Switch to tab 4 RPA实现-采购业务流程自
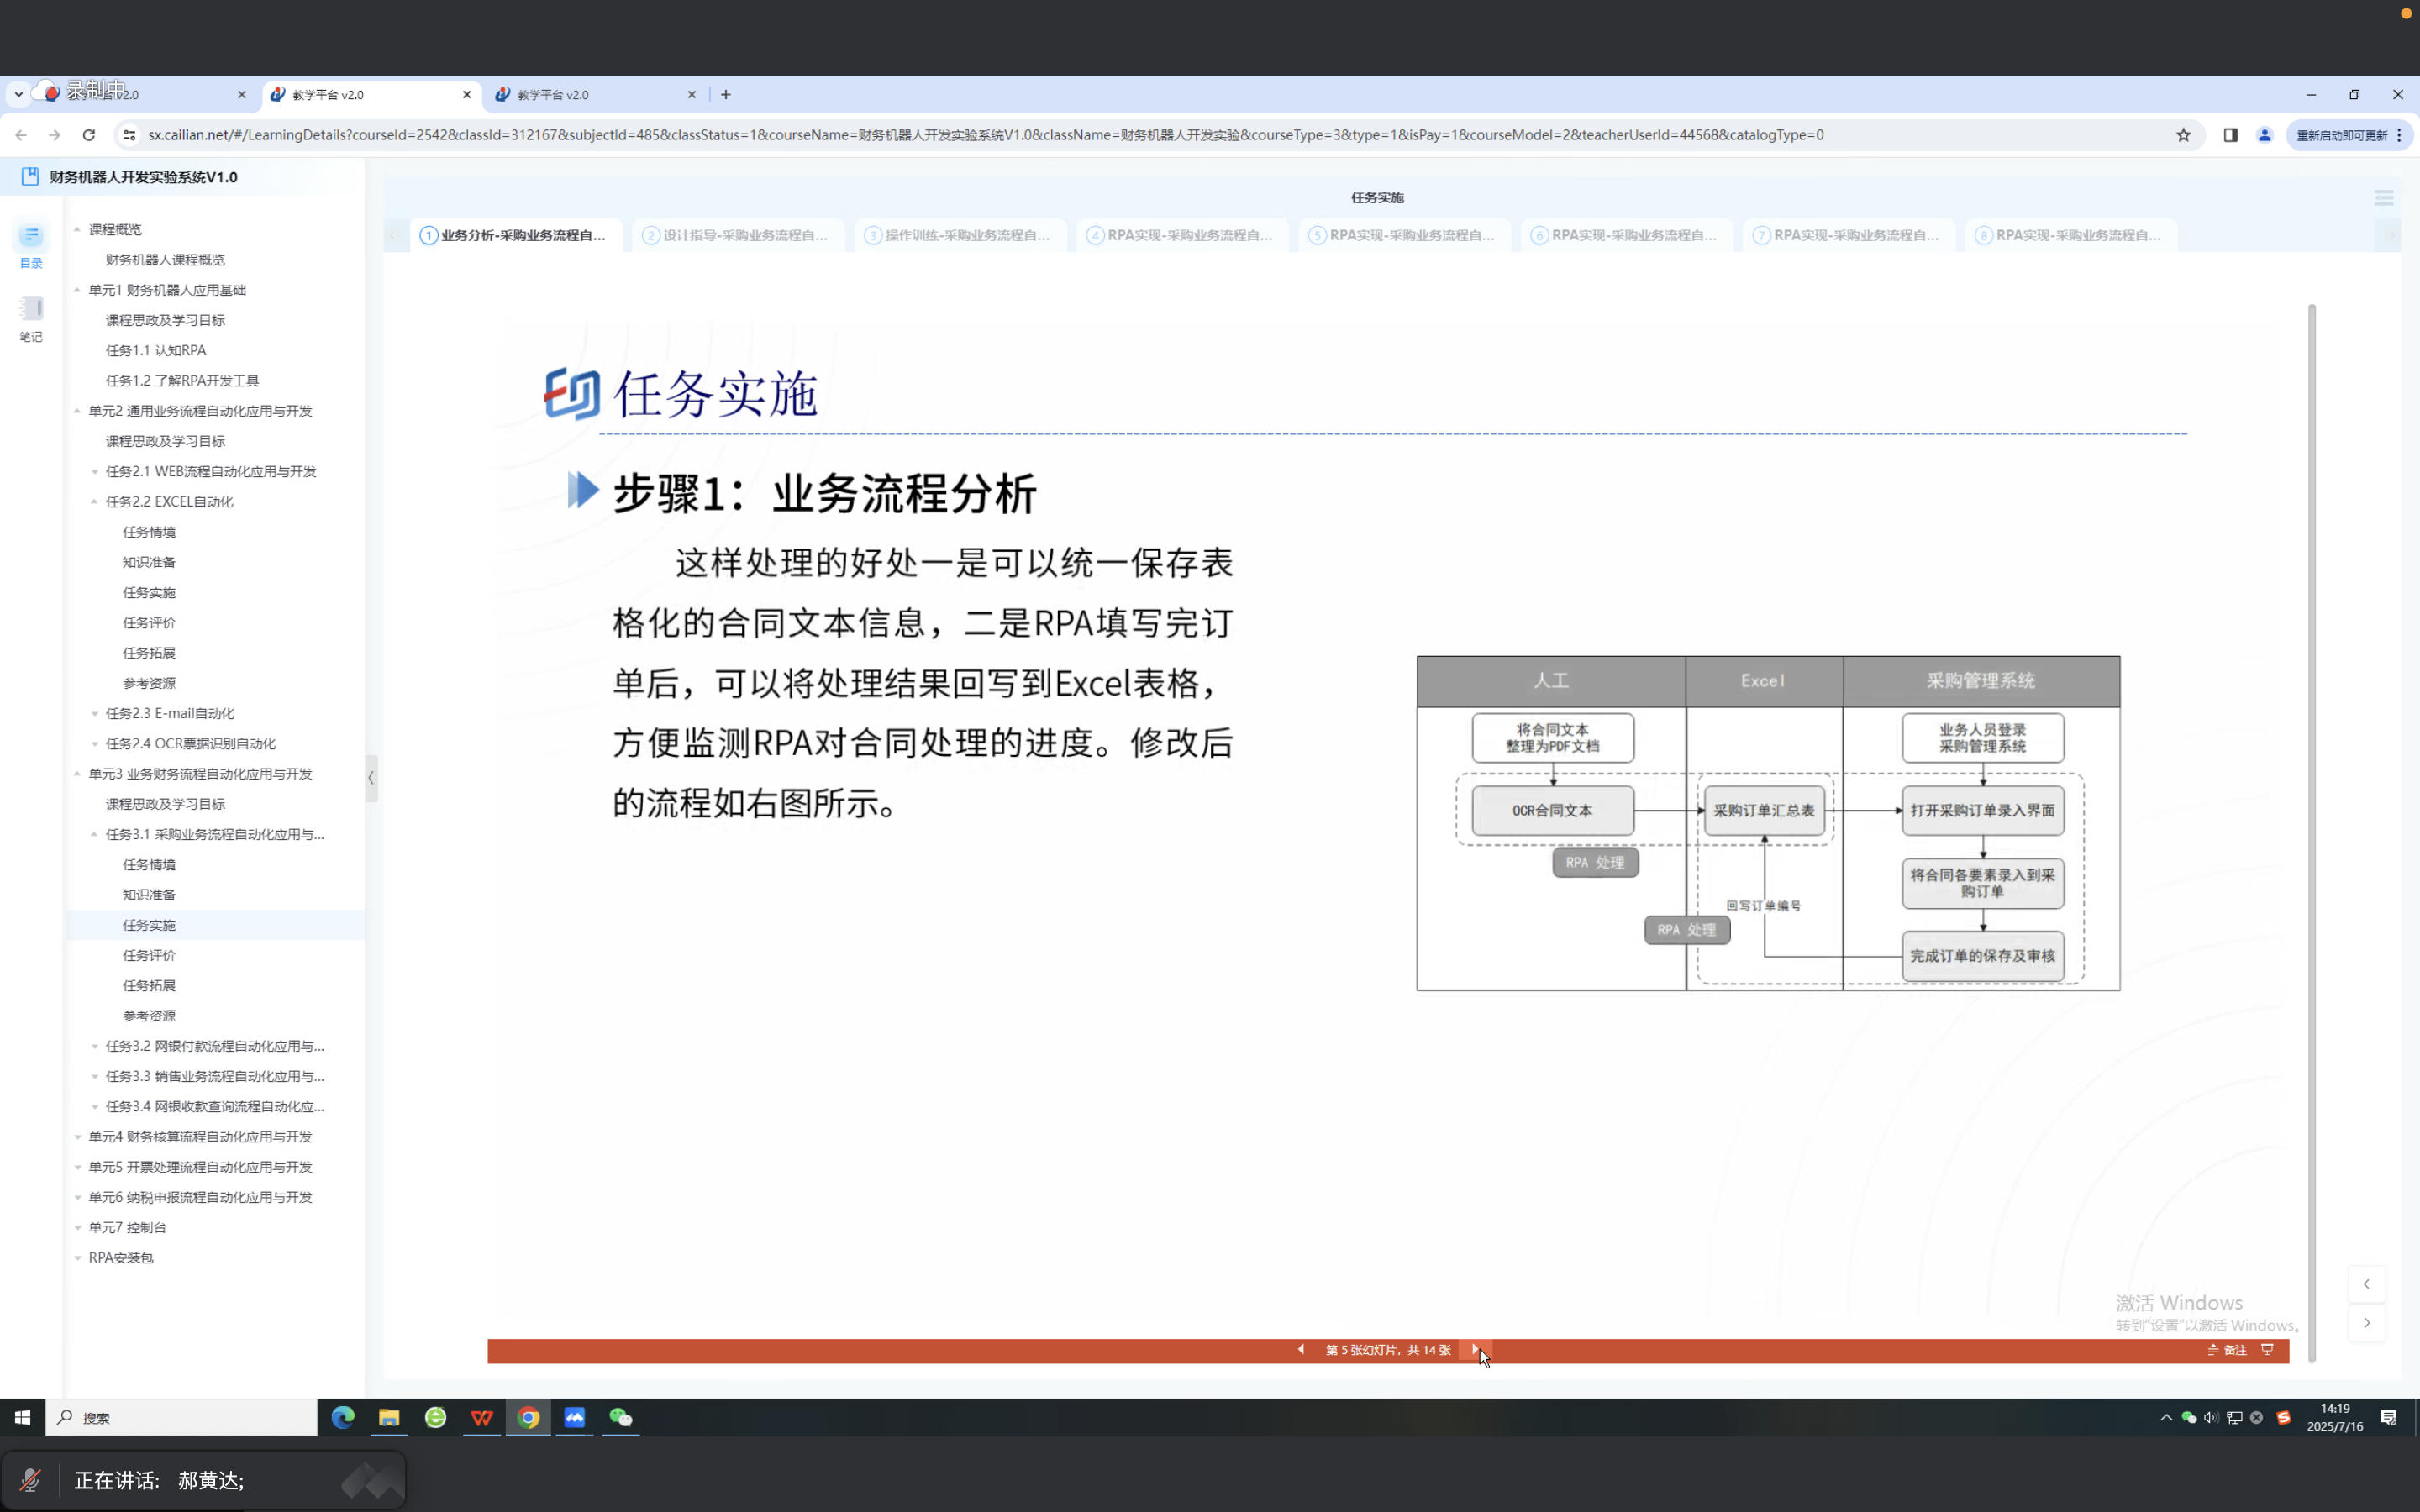The height and width of the screenshot is (1512, 2420). [1181, 235]
